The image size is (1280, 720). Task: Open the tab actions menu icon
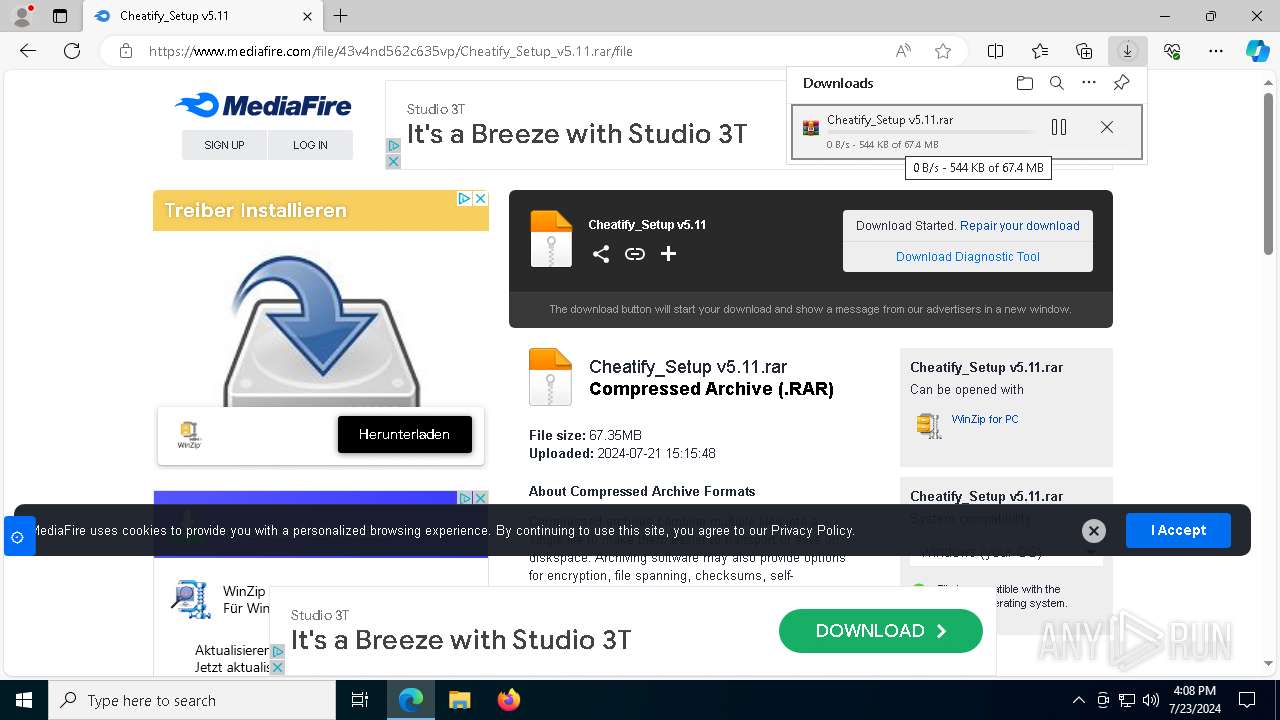click(x=60, y=16)
